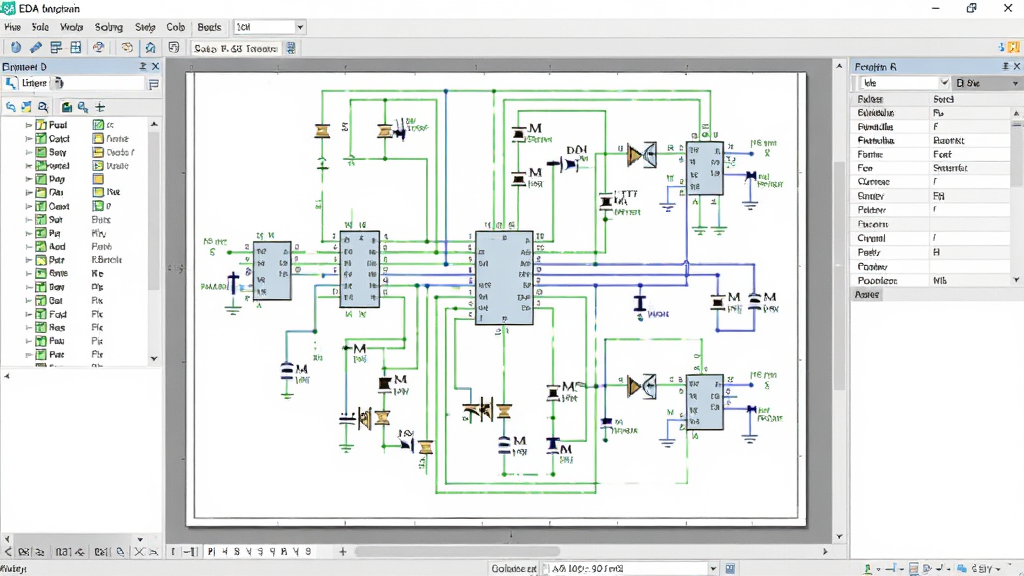Click the list-lines icon in the main toolbar

coord(56,47)
